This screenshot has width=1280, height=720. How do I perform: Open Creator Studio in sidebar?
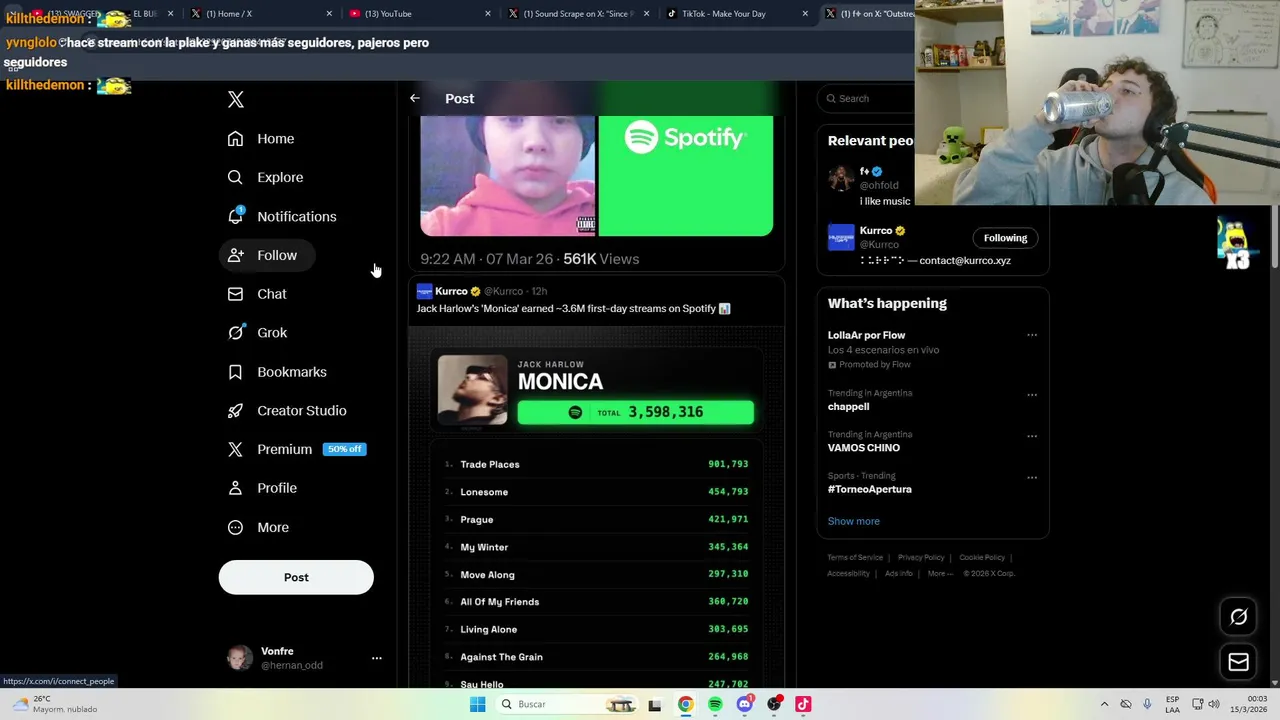point(288,411)
